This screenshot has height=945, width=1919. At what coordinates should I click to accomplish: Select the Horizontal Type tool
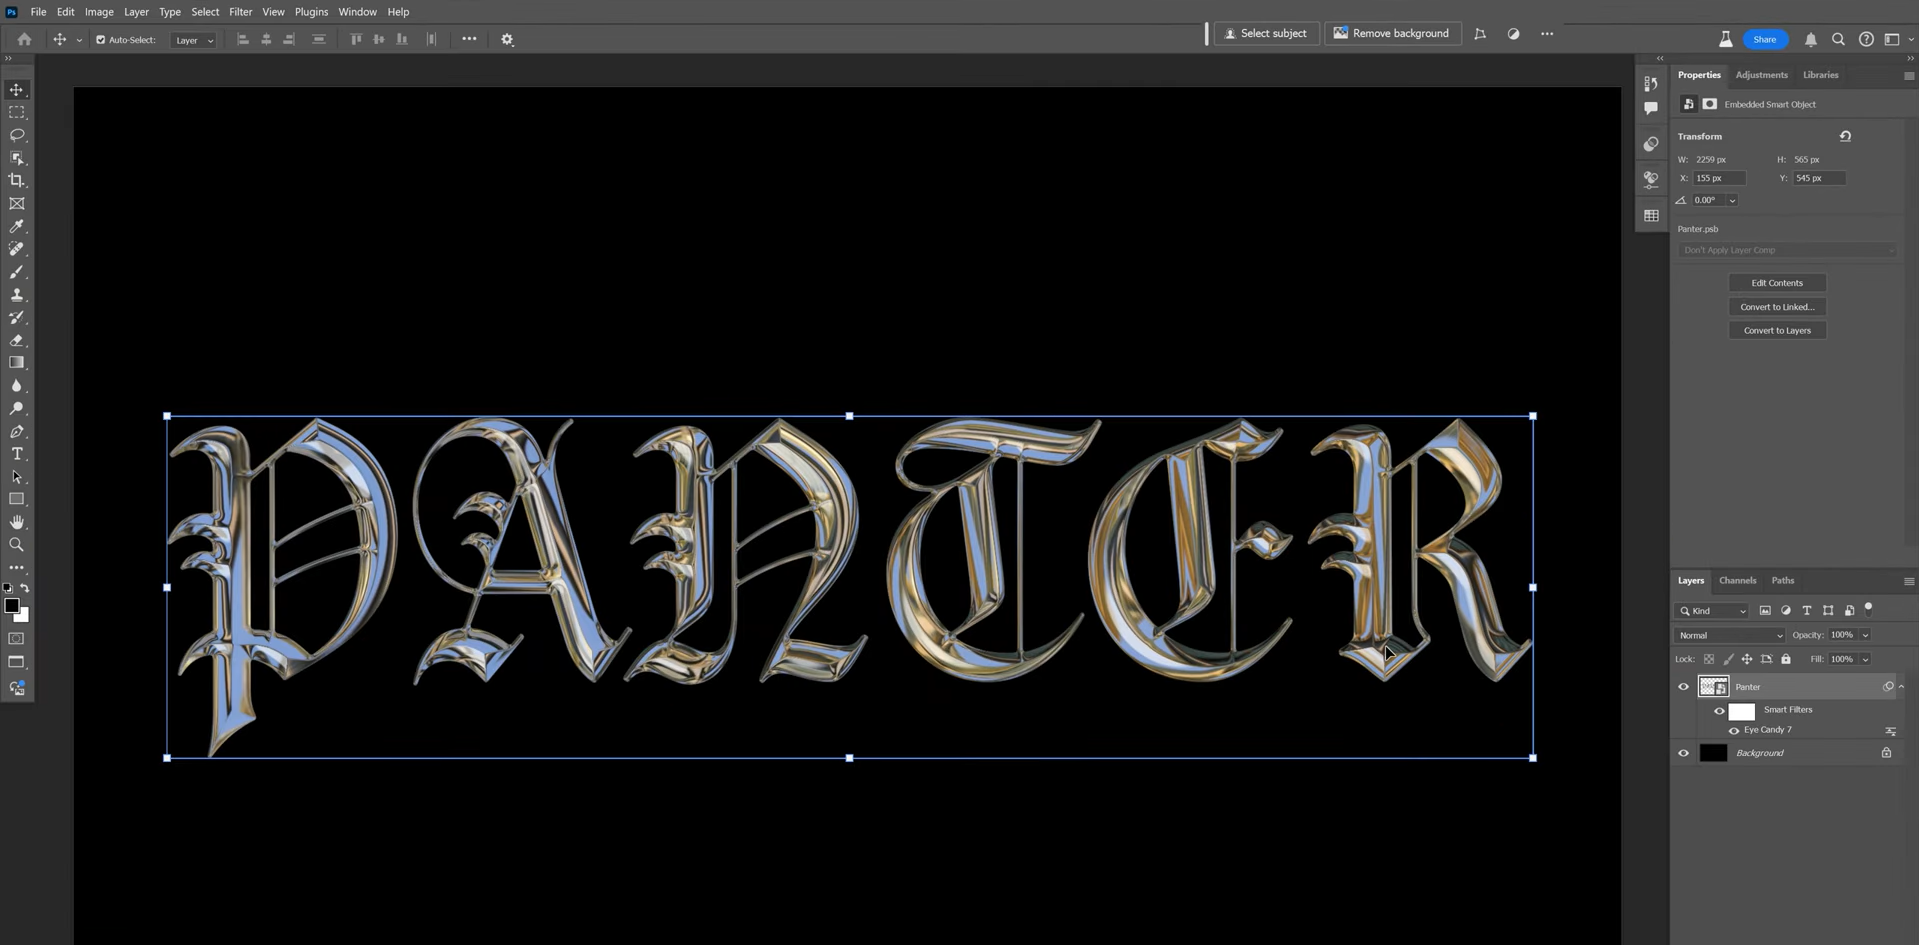pyautogui.click(x=17, y=454)
